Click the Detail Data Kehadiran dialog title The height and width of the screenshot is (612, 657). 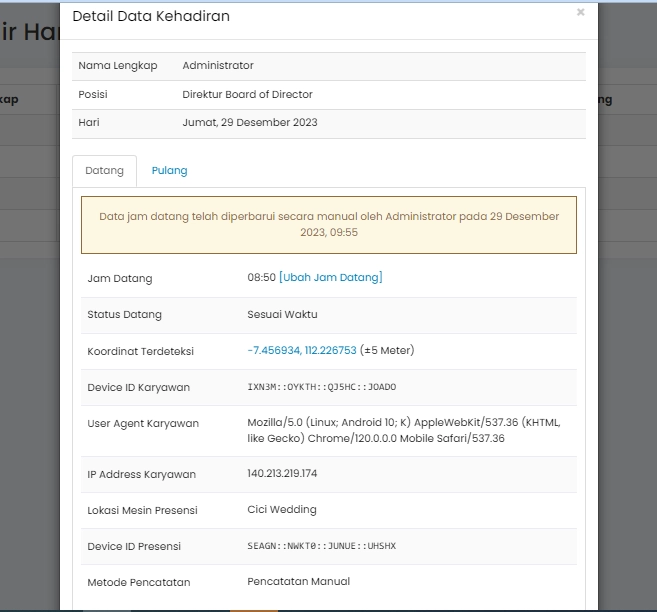(x=150, y=17)
